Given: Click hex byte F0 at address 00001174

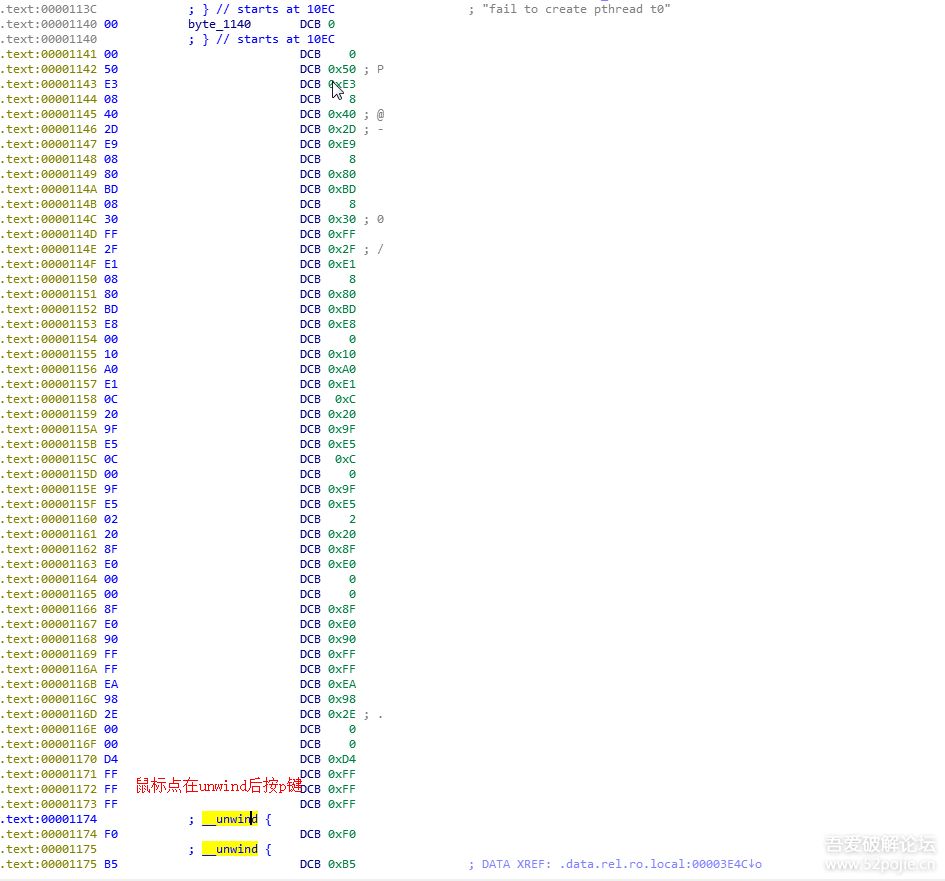Looking at the screenshot, I should pyautogui.click(x=111, y=835).
